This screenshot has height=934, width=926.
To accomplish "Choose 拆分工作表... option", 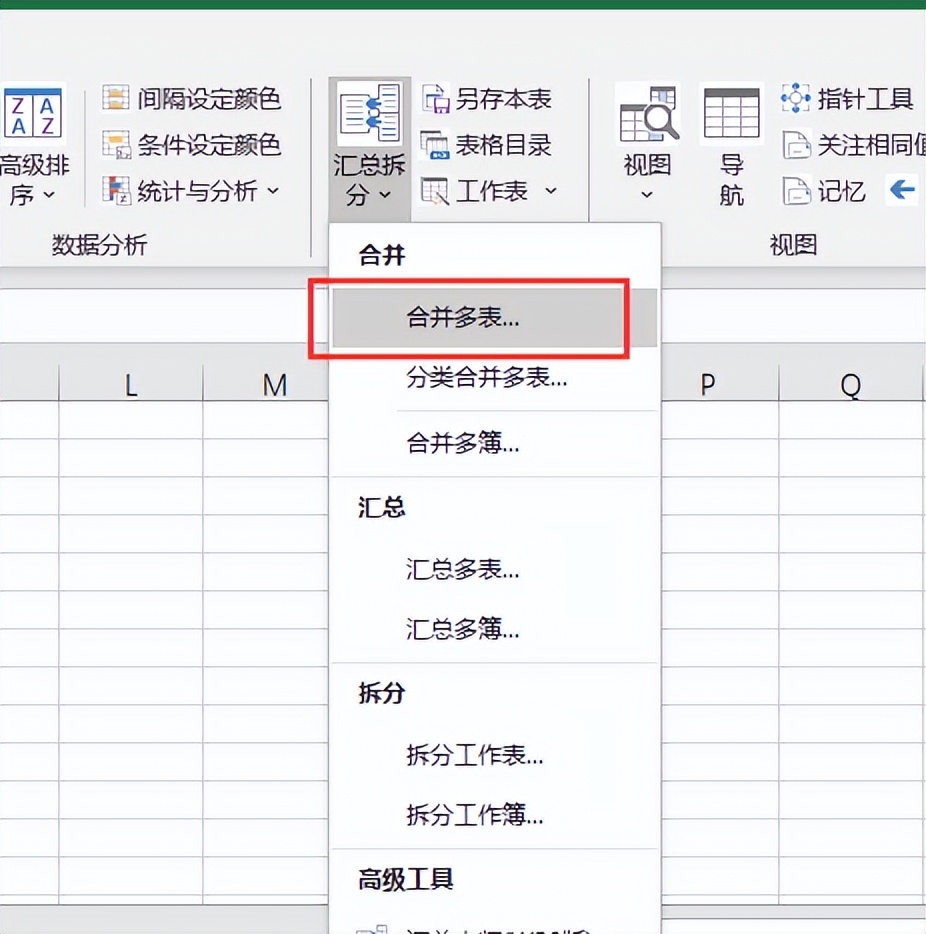I will (x=475, y=755).
